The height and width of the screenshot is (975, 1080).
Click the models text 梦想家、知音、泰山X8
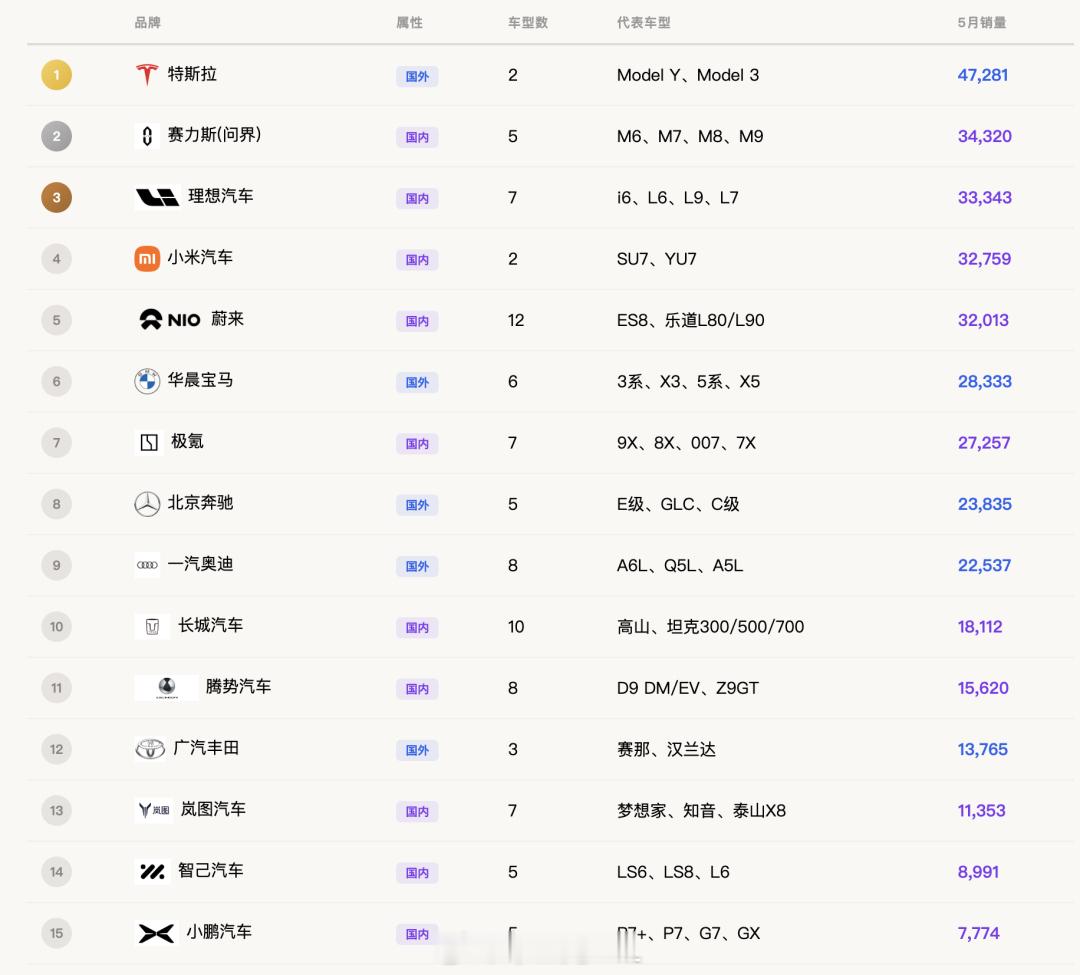pos(701,810)
